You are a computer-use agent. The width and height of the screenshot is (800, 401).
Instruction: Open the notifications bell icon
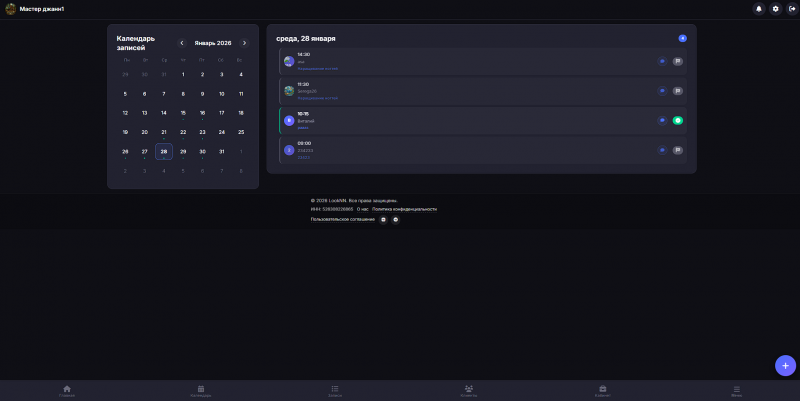point(759,9)
